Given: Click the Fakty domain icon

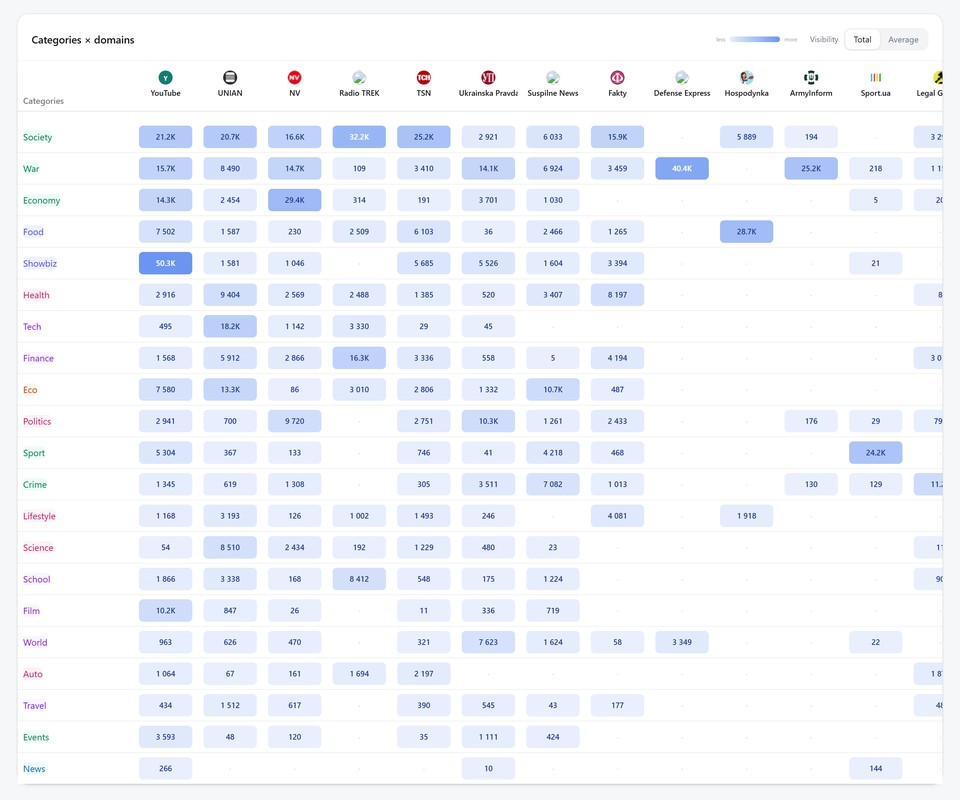Looking at the screenshot, I should (617, 77).
